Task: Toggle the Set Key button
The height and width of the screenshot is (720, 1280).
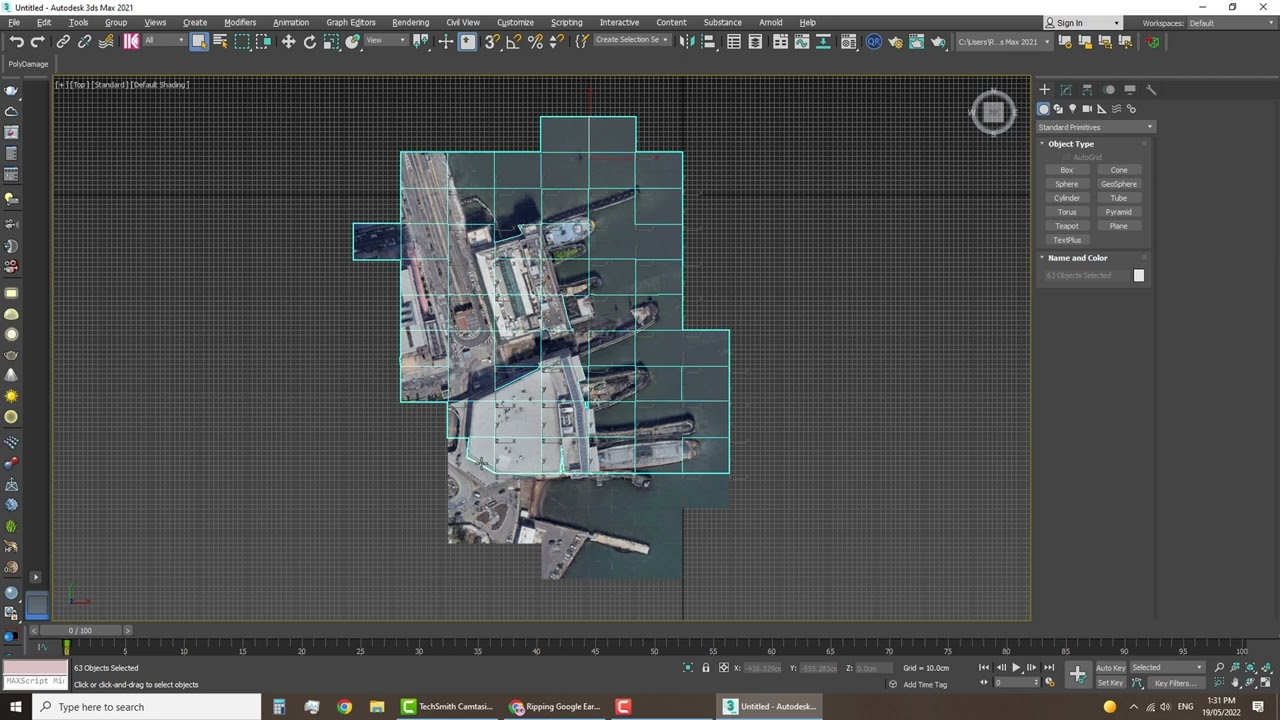Action: (1110, 683)
